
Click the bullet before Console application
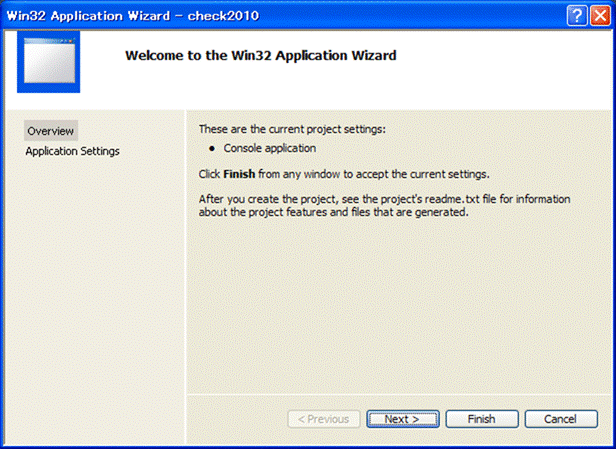click(x=212, y=149)
